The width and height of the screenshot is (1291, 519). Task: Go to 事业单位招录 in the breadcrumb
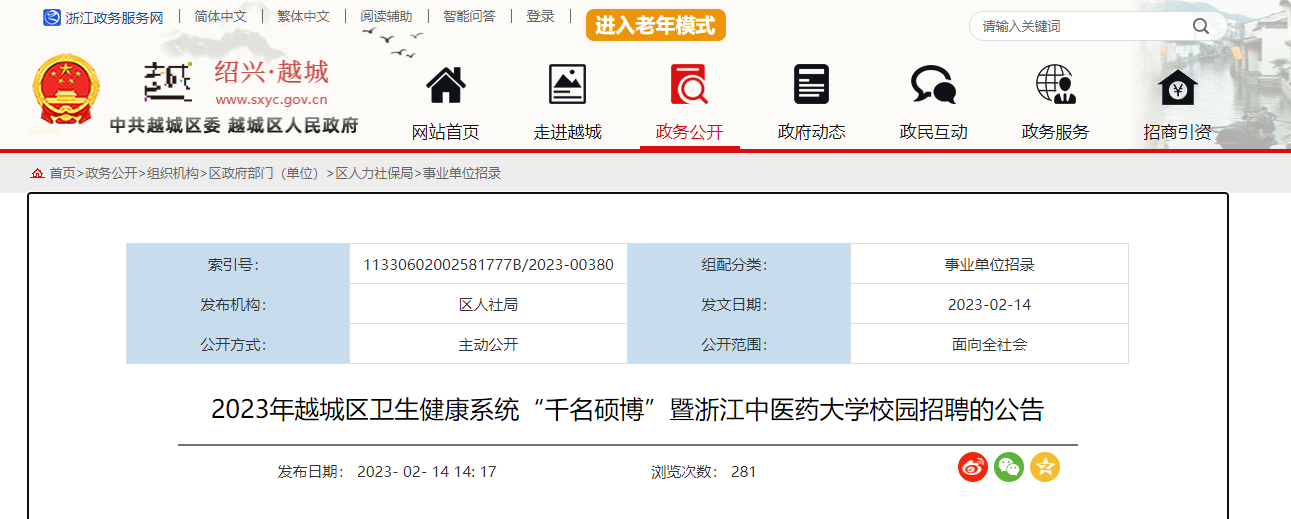[462, 174]
